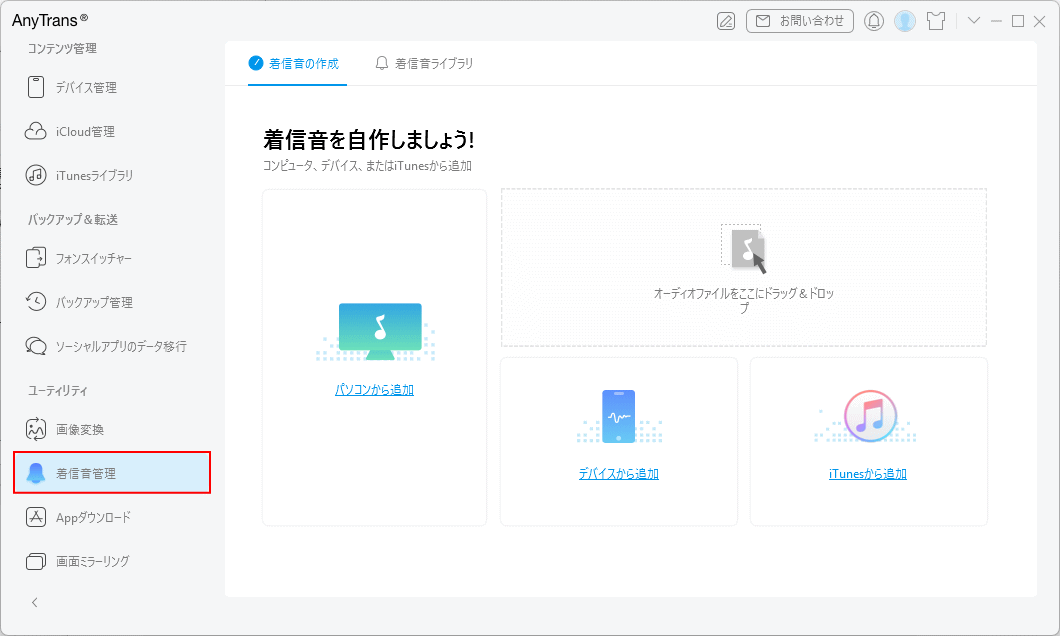Close the AnyTrans window
1060x636 pixels.
1040,22
